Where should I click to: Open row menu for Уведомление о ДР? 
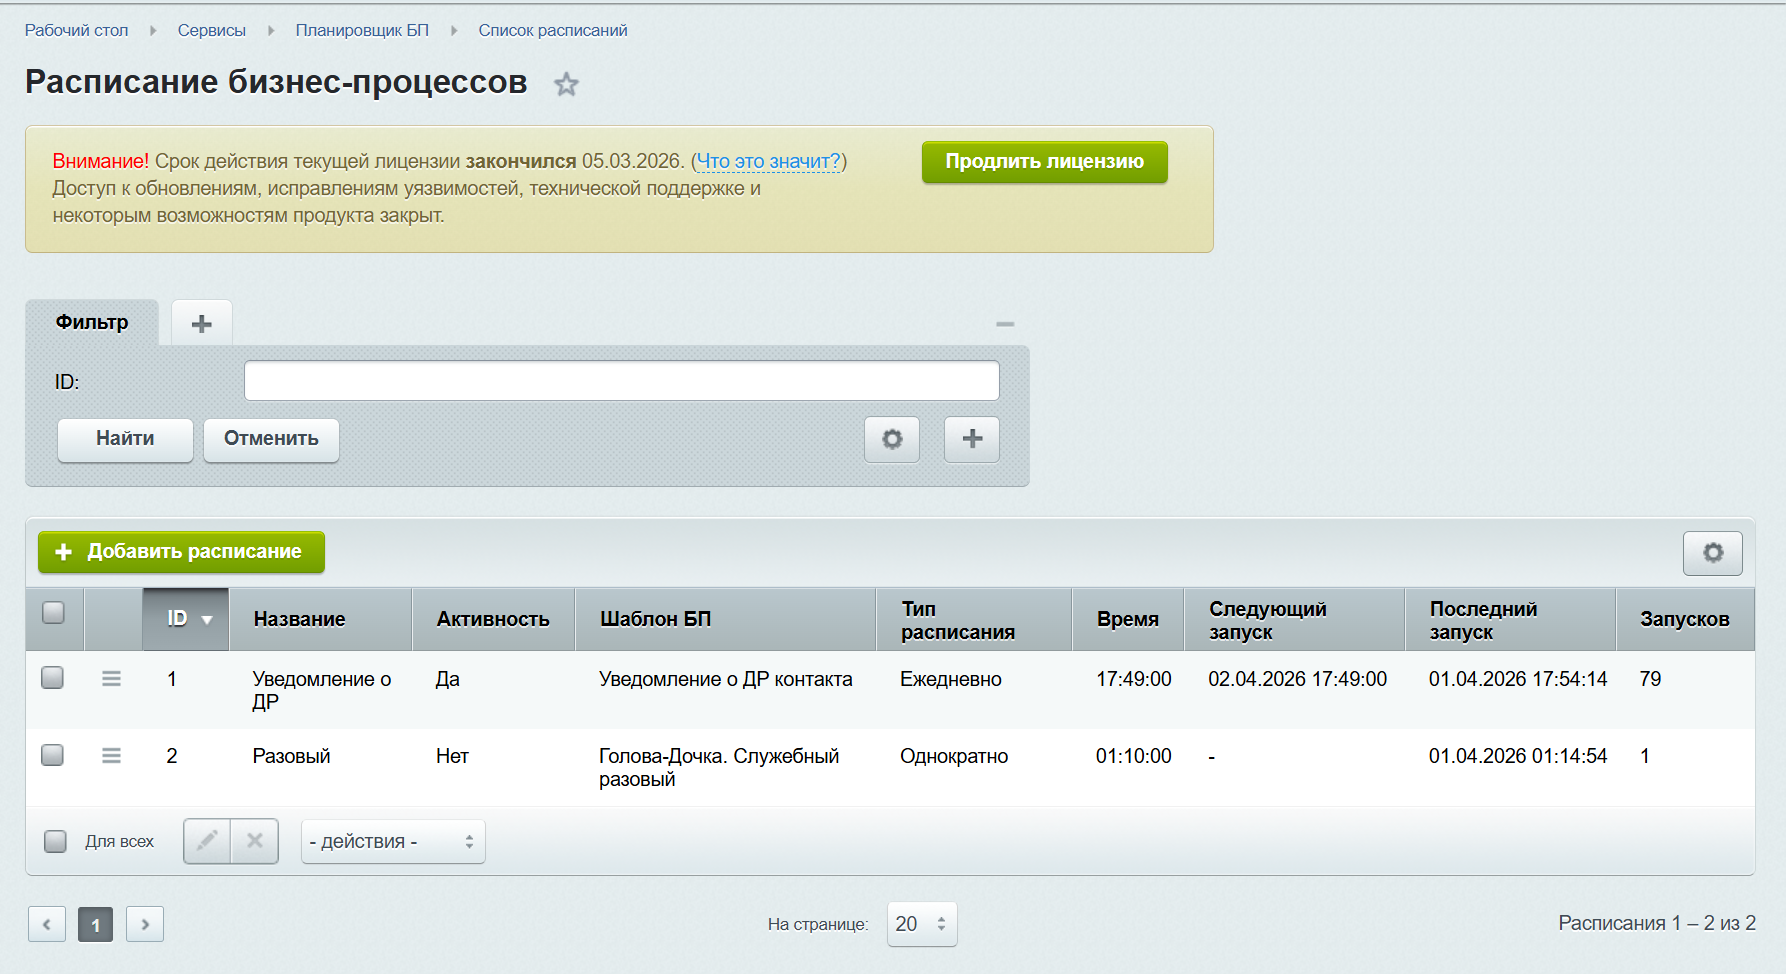tap(111, 679)
